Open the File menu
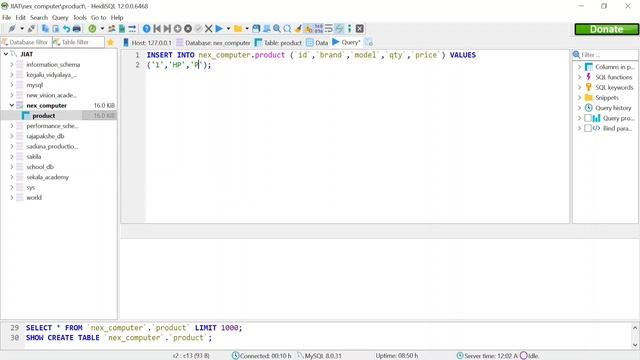This screenshot has width=640, height=360. 7,18
